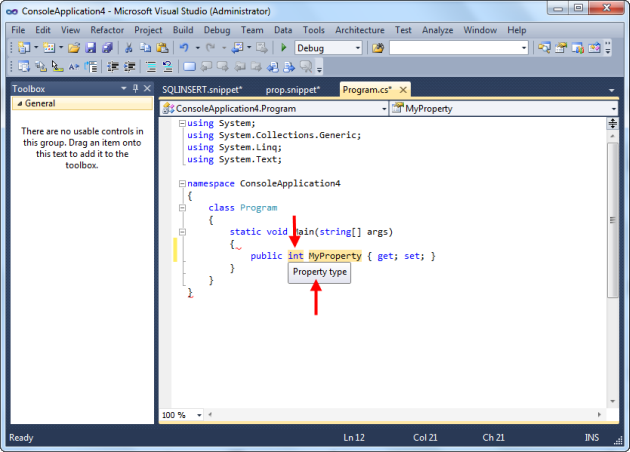The width and height of the screenshot is (630, 452).
Task: Click the New Project toolbar icon
Action: coord(22,48)
